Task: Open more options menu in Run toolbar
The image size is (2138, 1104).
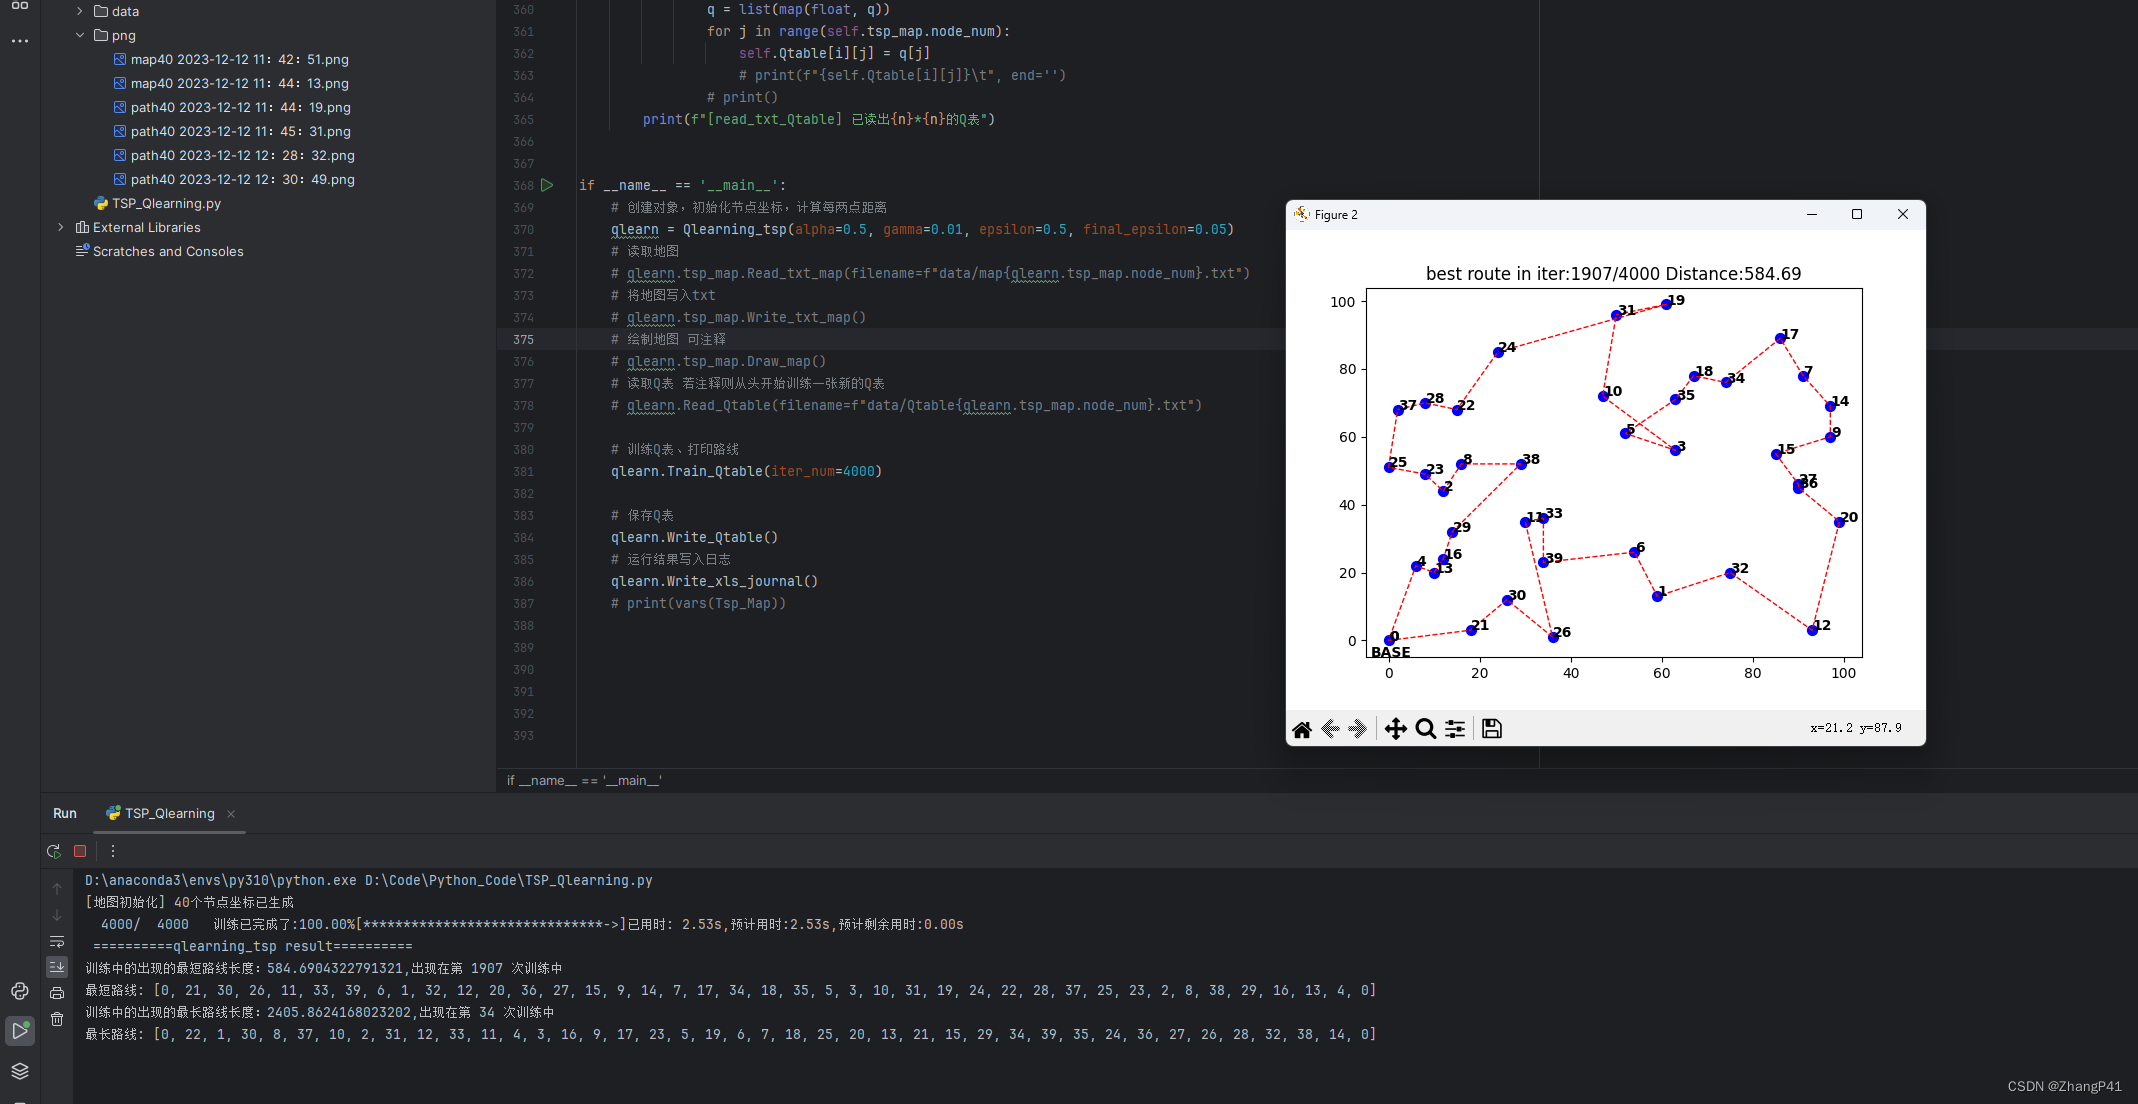Action: tap(113, 851)
